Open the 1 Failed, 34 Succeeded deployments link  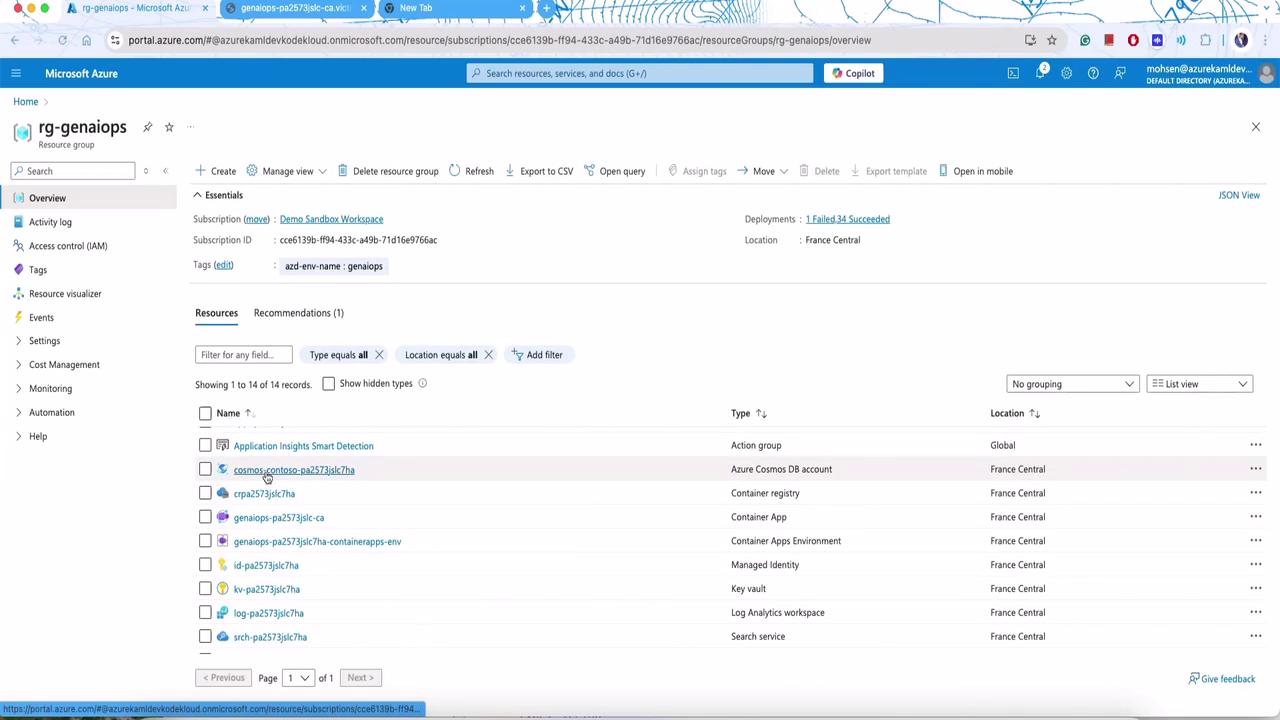click(x=847, y=219)
